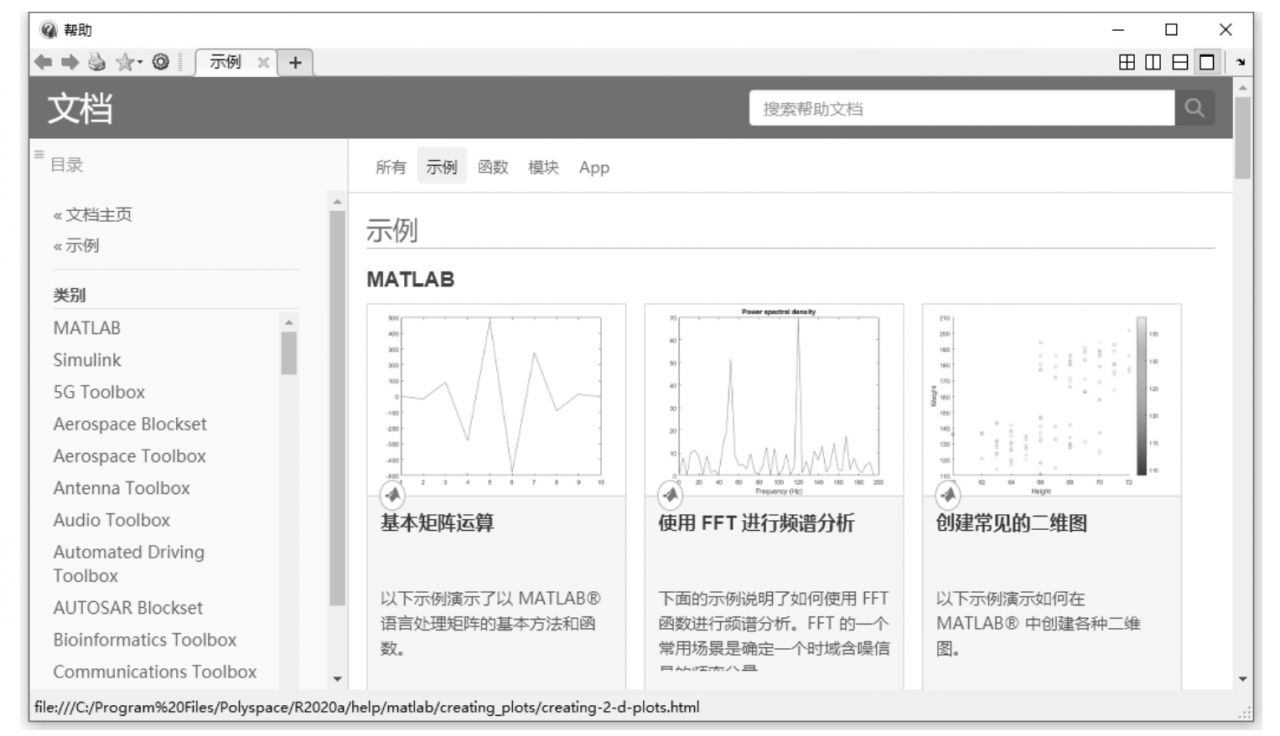Select Aerospace Toolbox category
Screen dimensions: 1280x736
pos(129,456)
